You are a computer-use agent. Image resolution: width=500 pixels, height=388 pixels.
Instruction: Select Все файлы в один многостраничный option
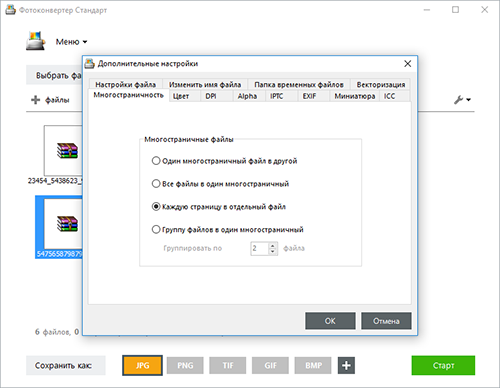(x=156, y=184)
